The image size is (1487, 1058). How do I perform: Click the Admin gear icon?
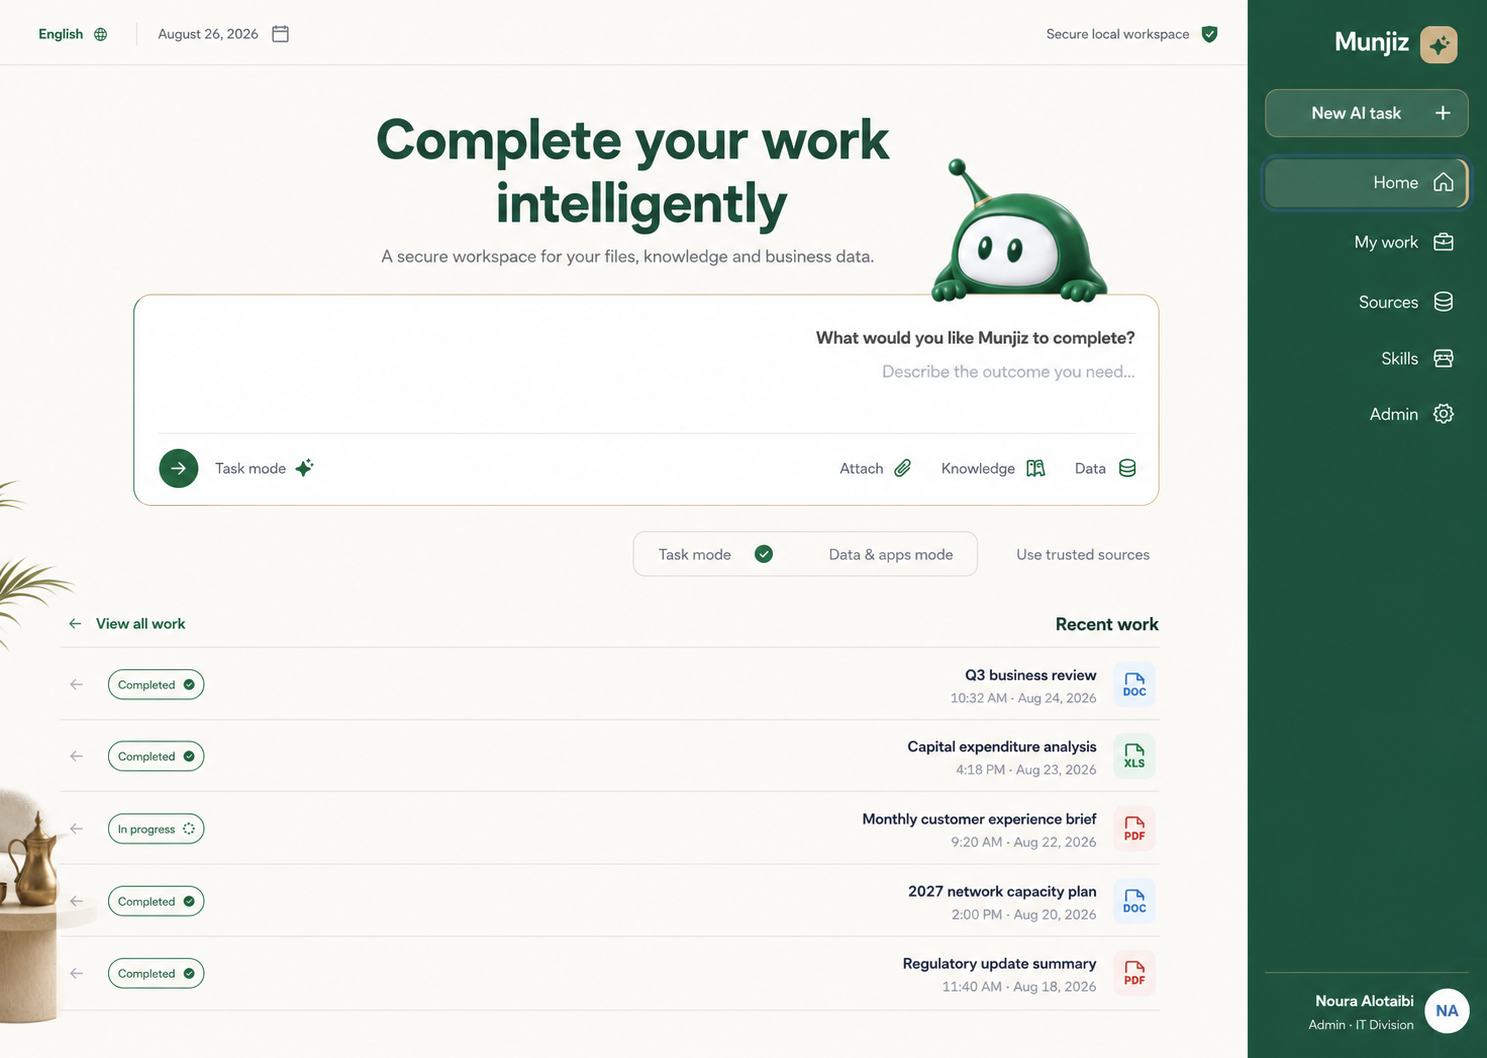pyautogui.click(x=1443, y=414)
